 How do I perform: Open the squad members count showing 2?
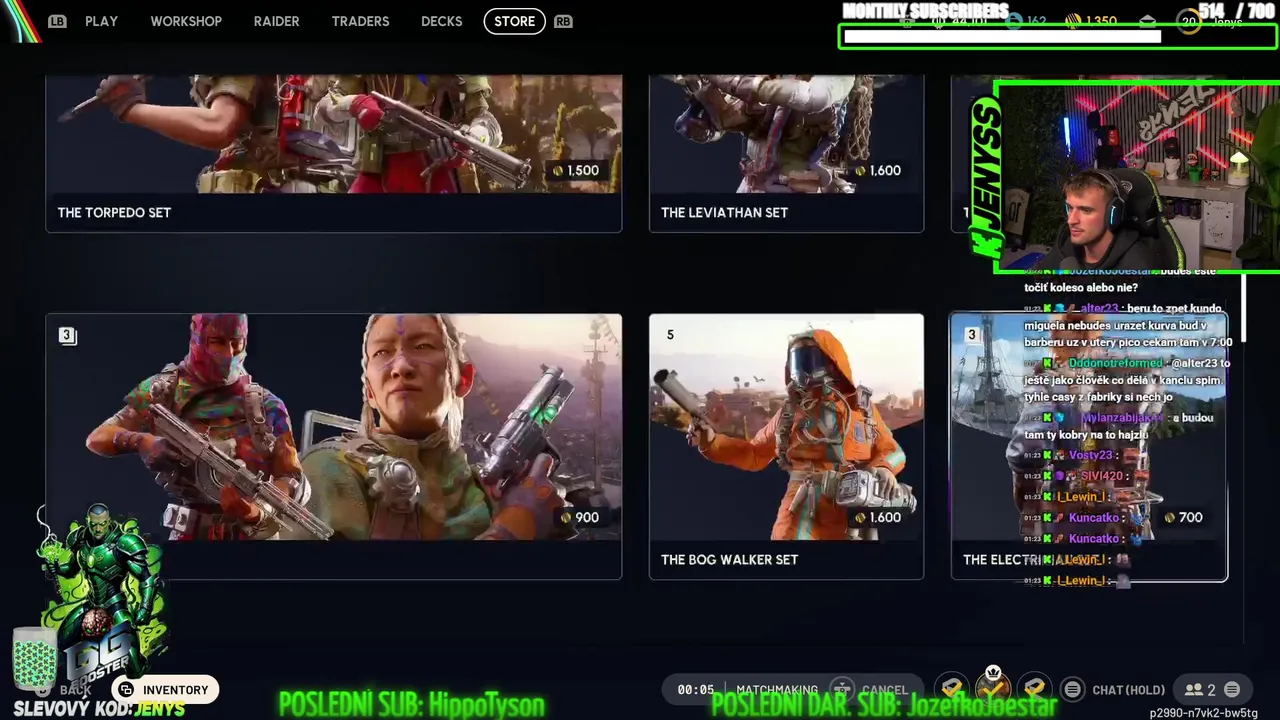(x=1200, y=690)
